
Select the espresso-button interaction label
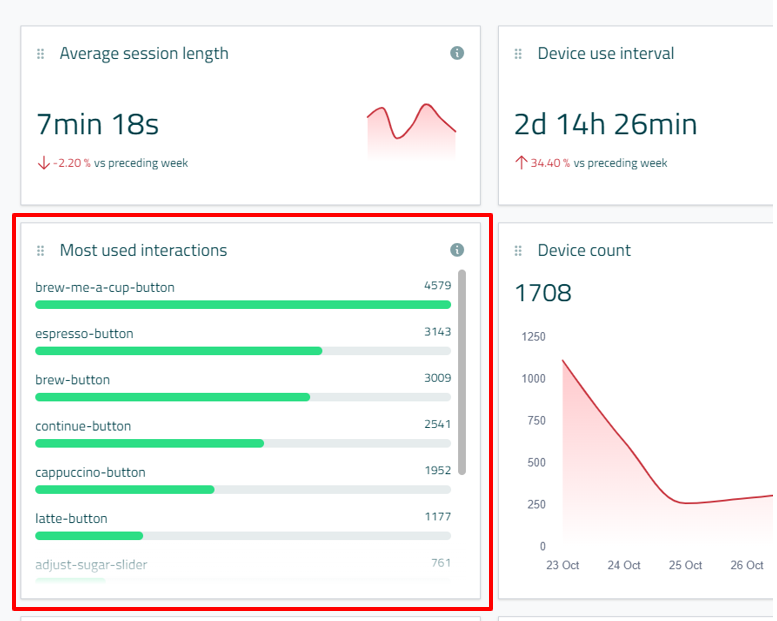pyautogui.click(x=84, y=334)
